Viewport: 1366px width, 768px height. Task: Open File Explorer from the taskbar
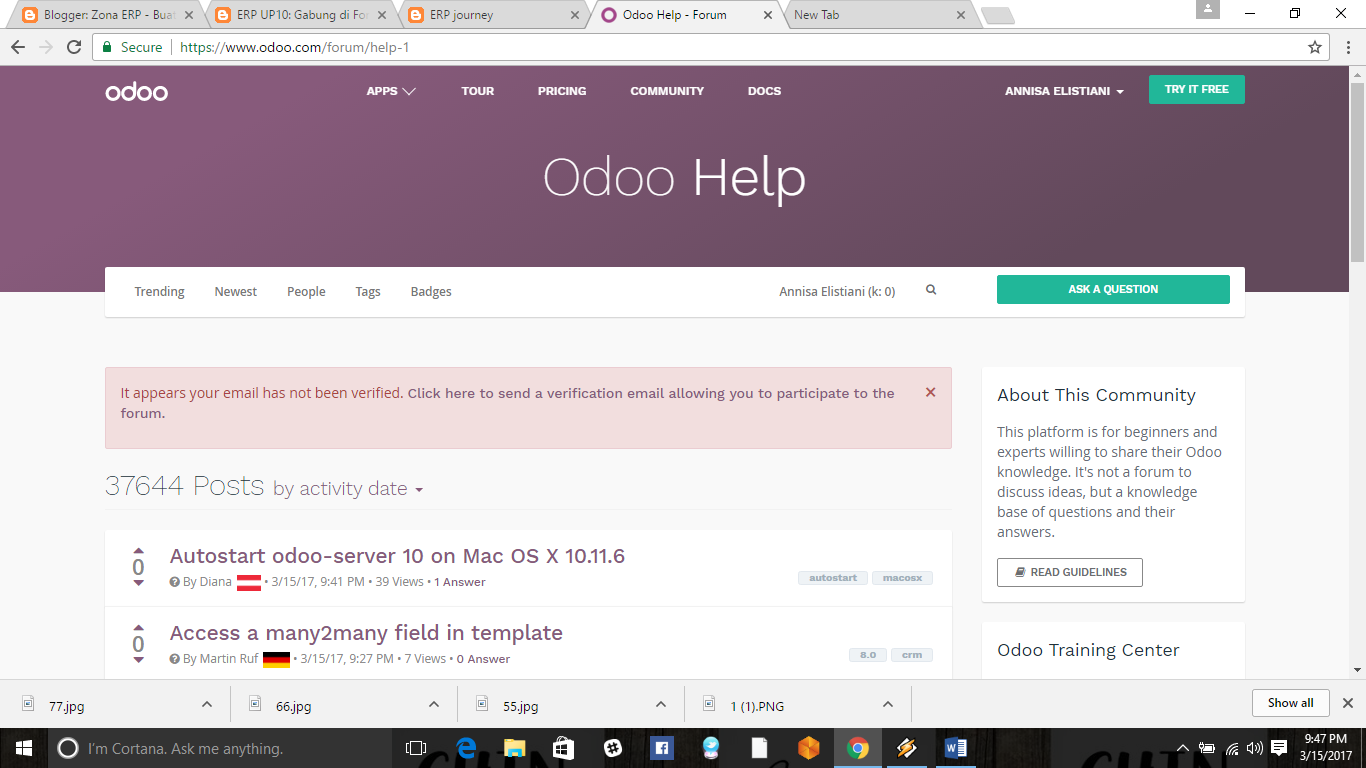514,748
